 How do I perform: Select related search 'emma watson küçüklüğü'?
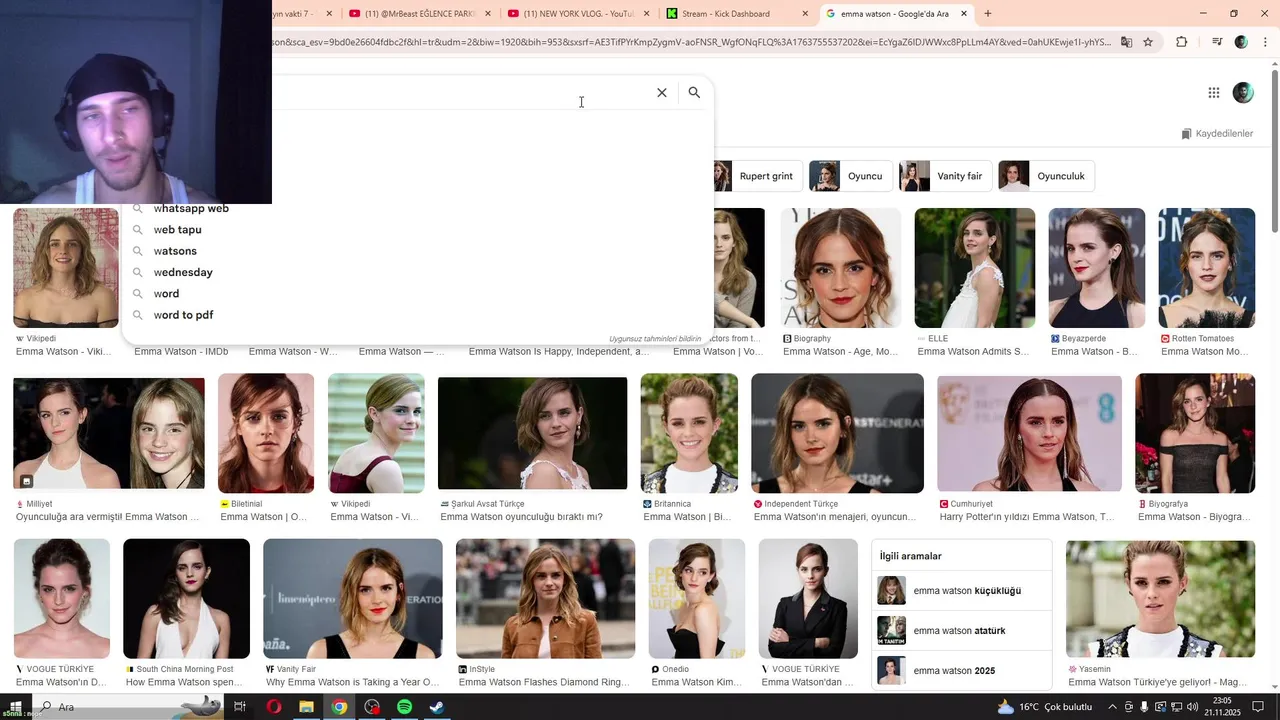tap(961, 591)
